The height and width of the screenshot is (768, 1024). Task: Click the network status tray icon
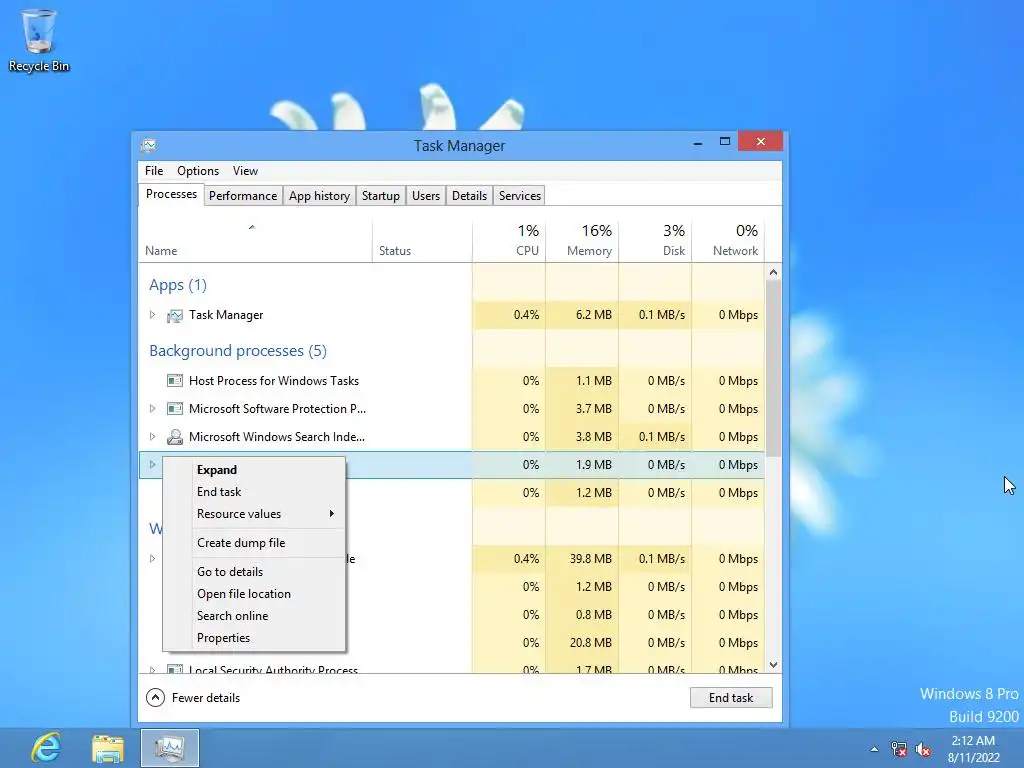click(899, 749)
